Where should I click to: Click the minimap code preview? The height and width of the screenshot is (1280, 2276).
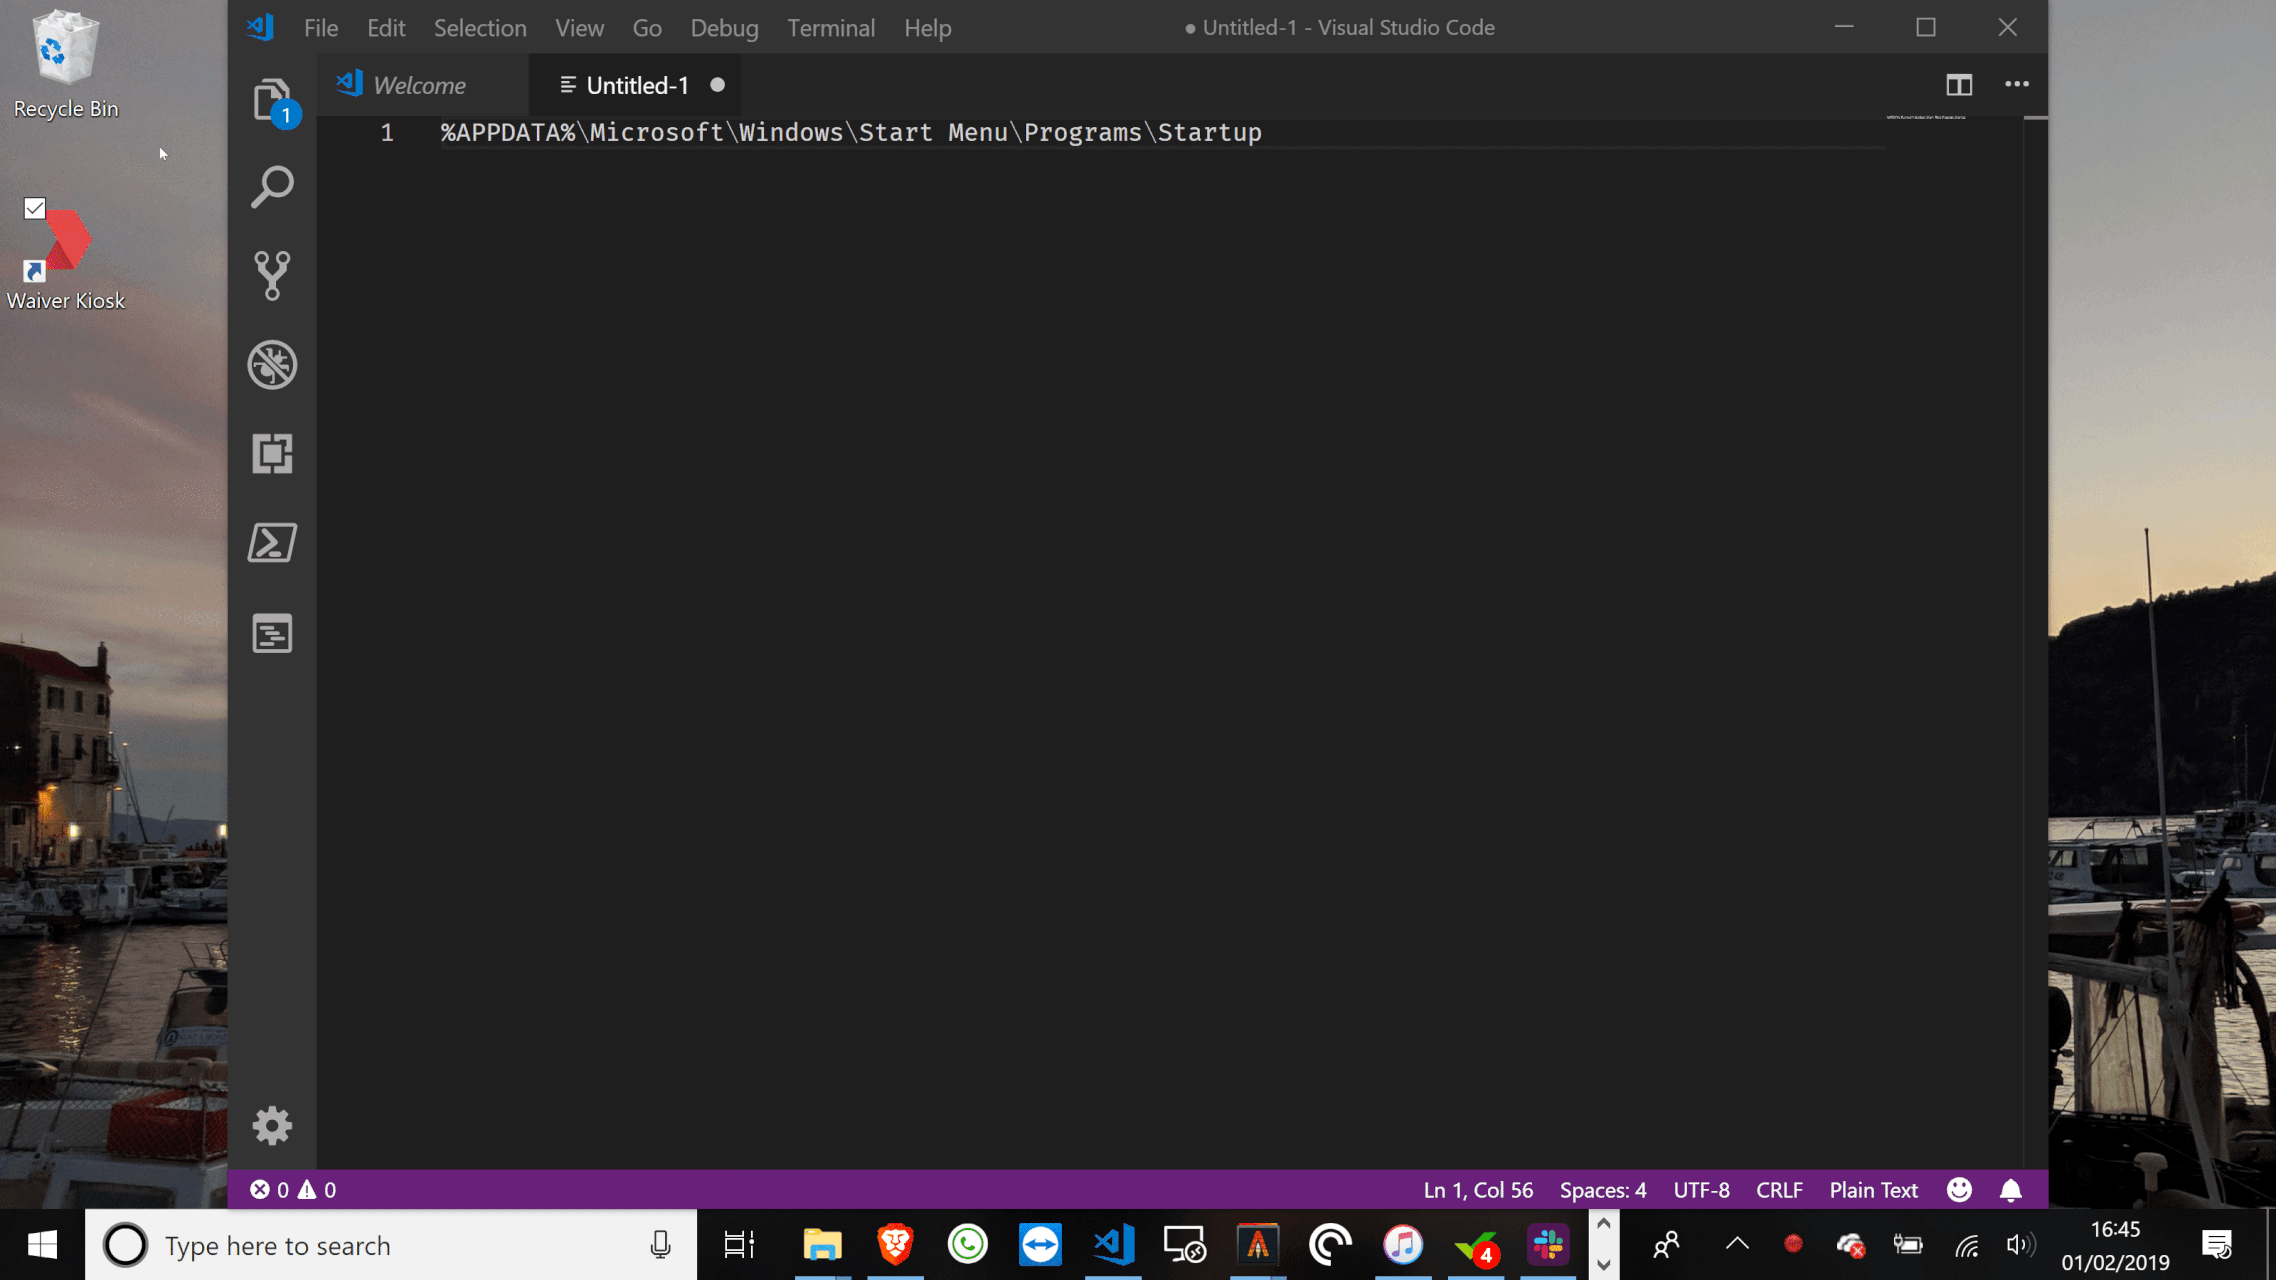(1926, 117)
